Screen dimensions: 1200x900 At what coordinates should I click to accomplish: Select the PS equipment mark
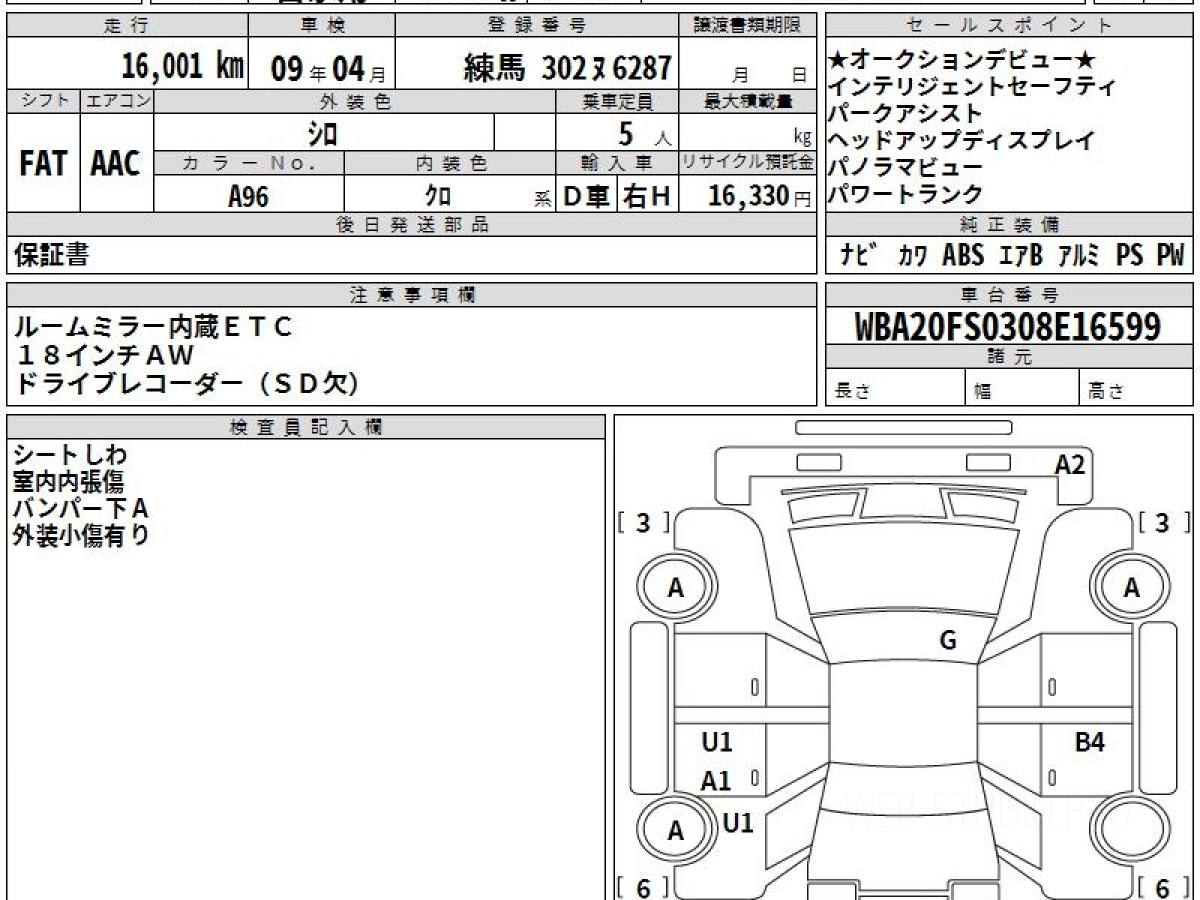coord(1130,256)
